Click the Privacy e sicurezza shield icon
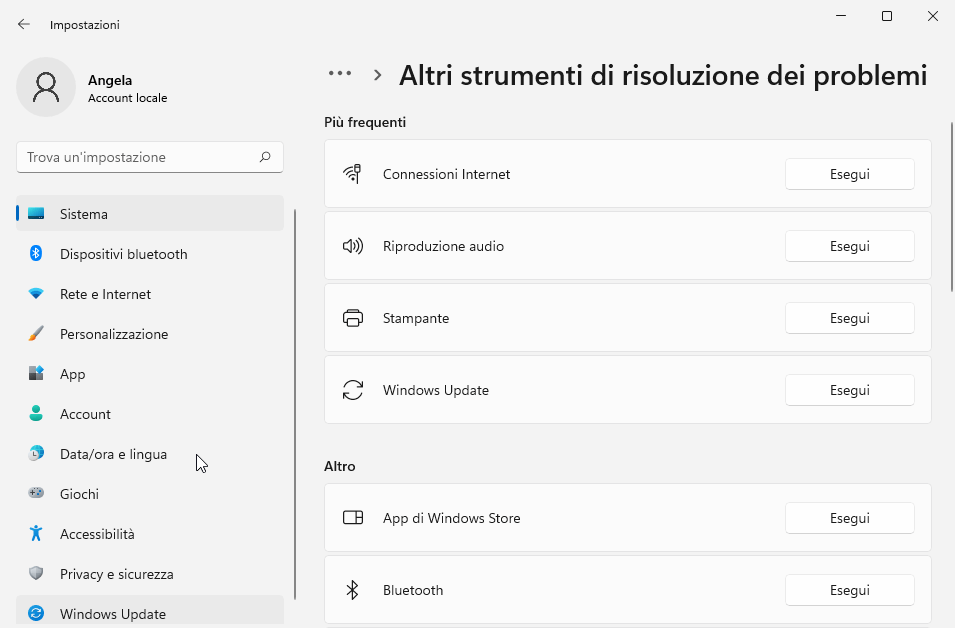Viewport: 955px width, 628px height. click(x=36, y=574)
